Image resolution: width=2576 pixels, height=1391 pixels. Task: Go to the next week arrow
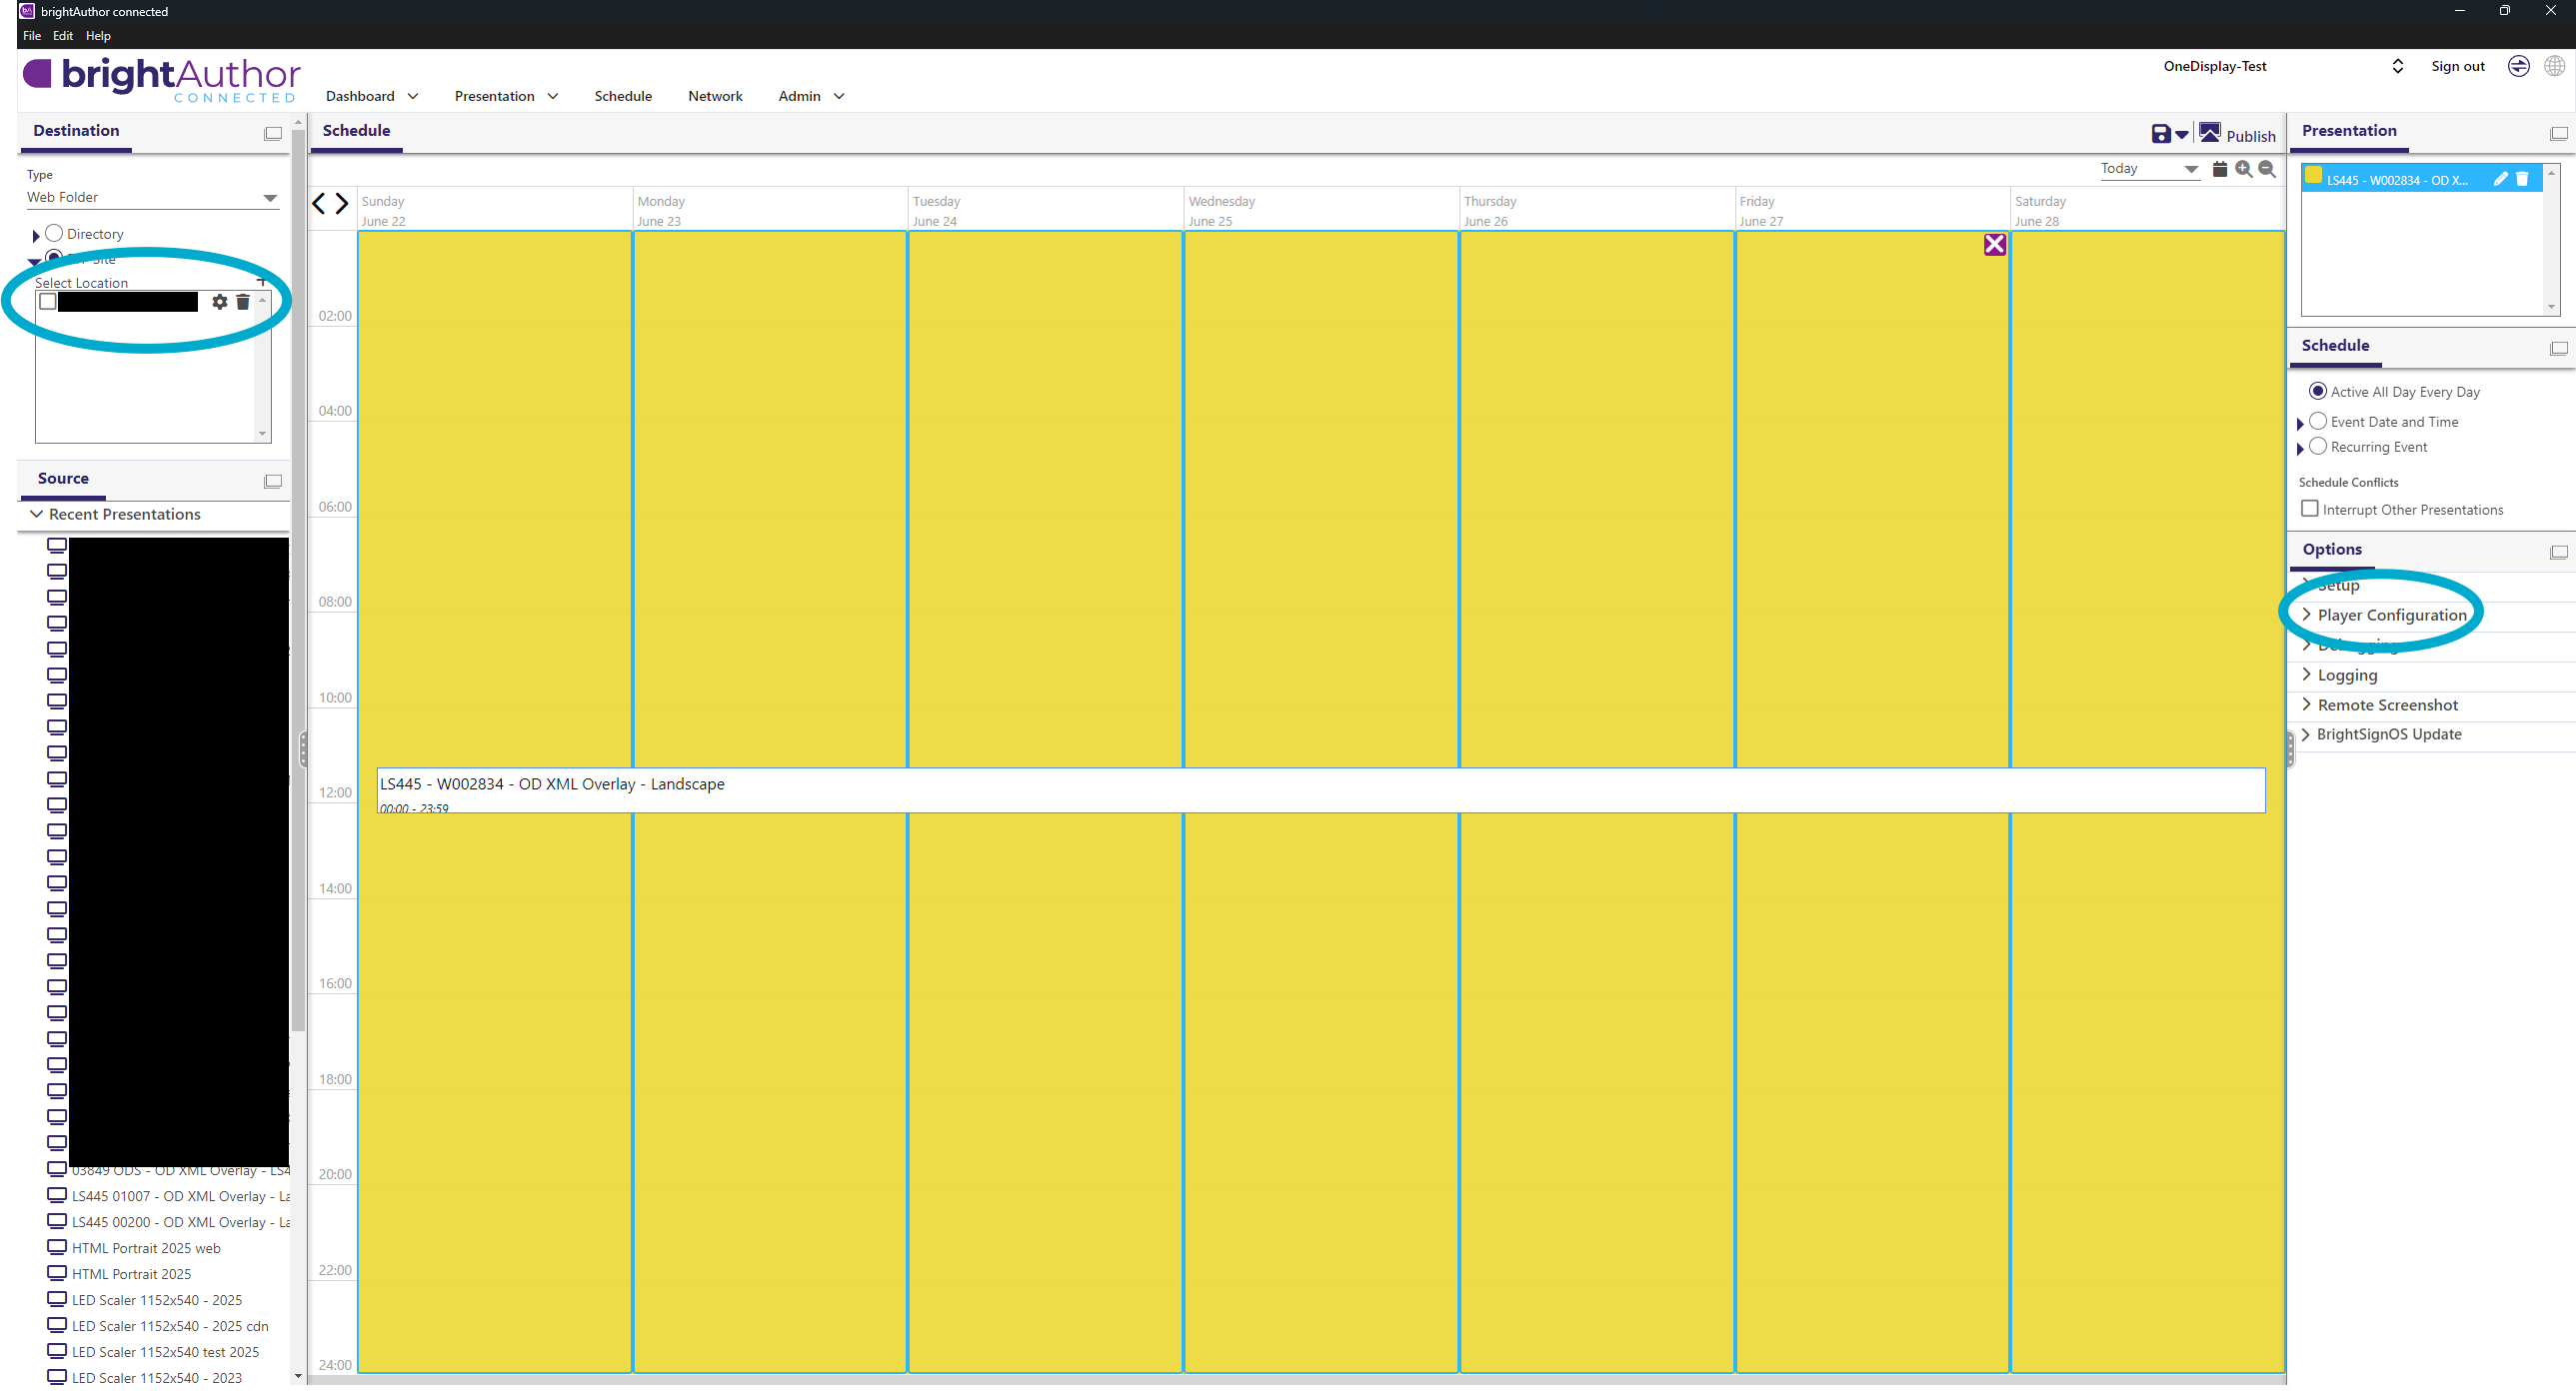coord(342,204)
